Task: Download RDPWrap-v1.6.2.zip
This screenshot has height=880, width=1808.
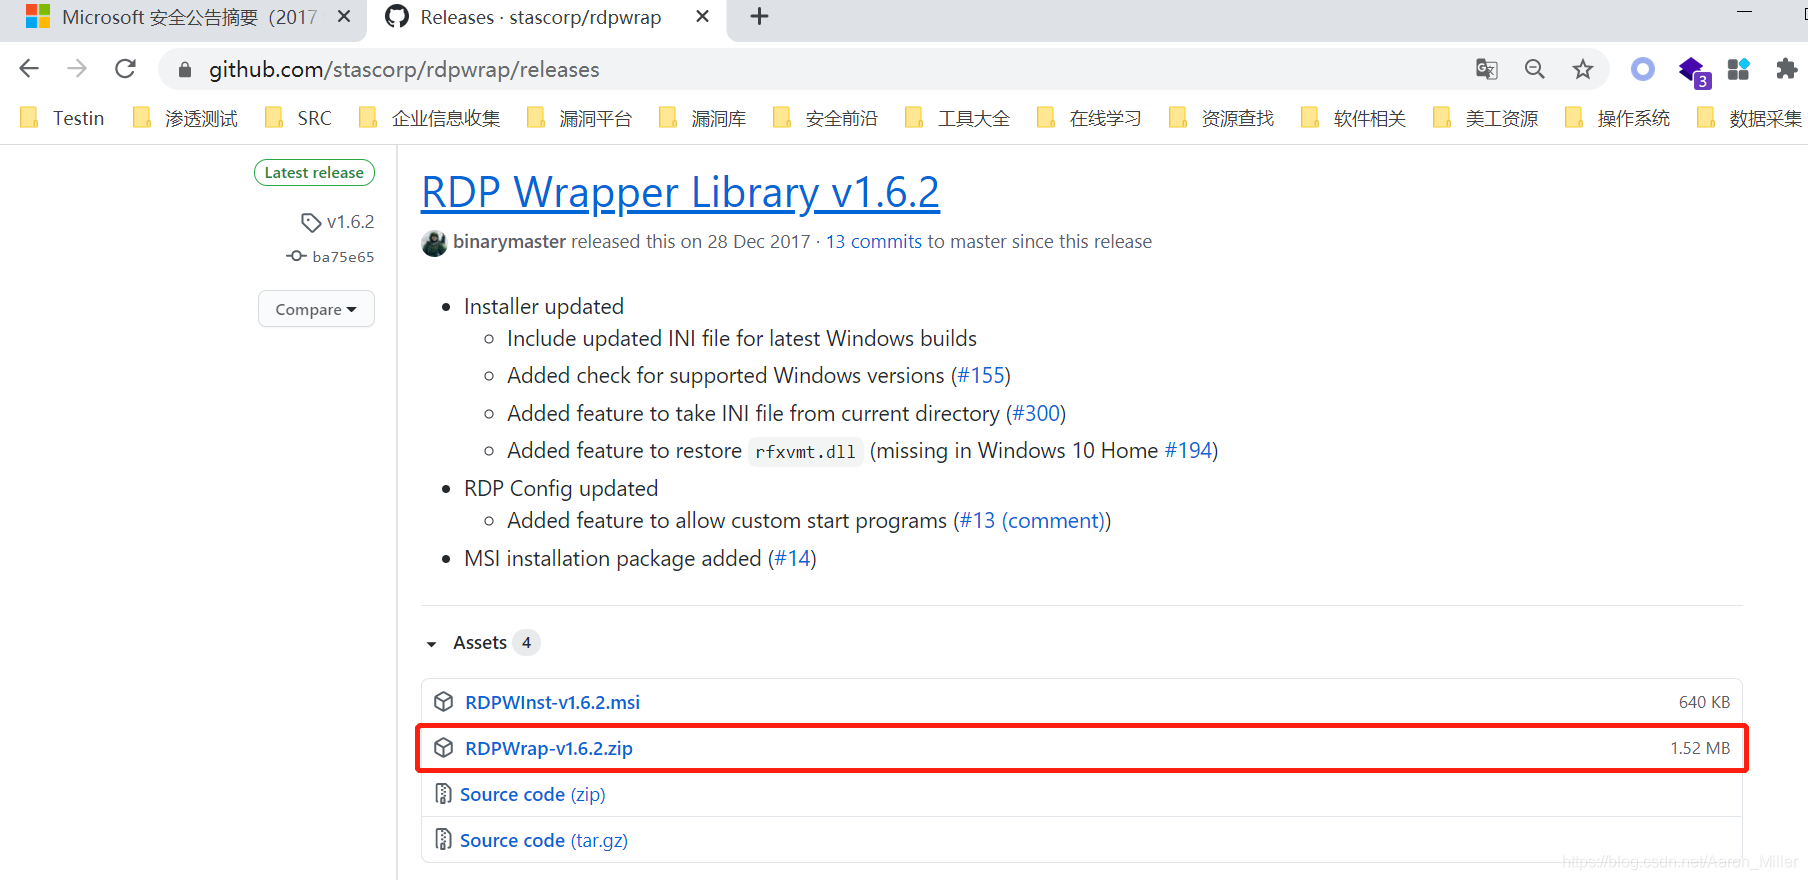Action: click(x=549, y=749)
